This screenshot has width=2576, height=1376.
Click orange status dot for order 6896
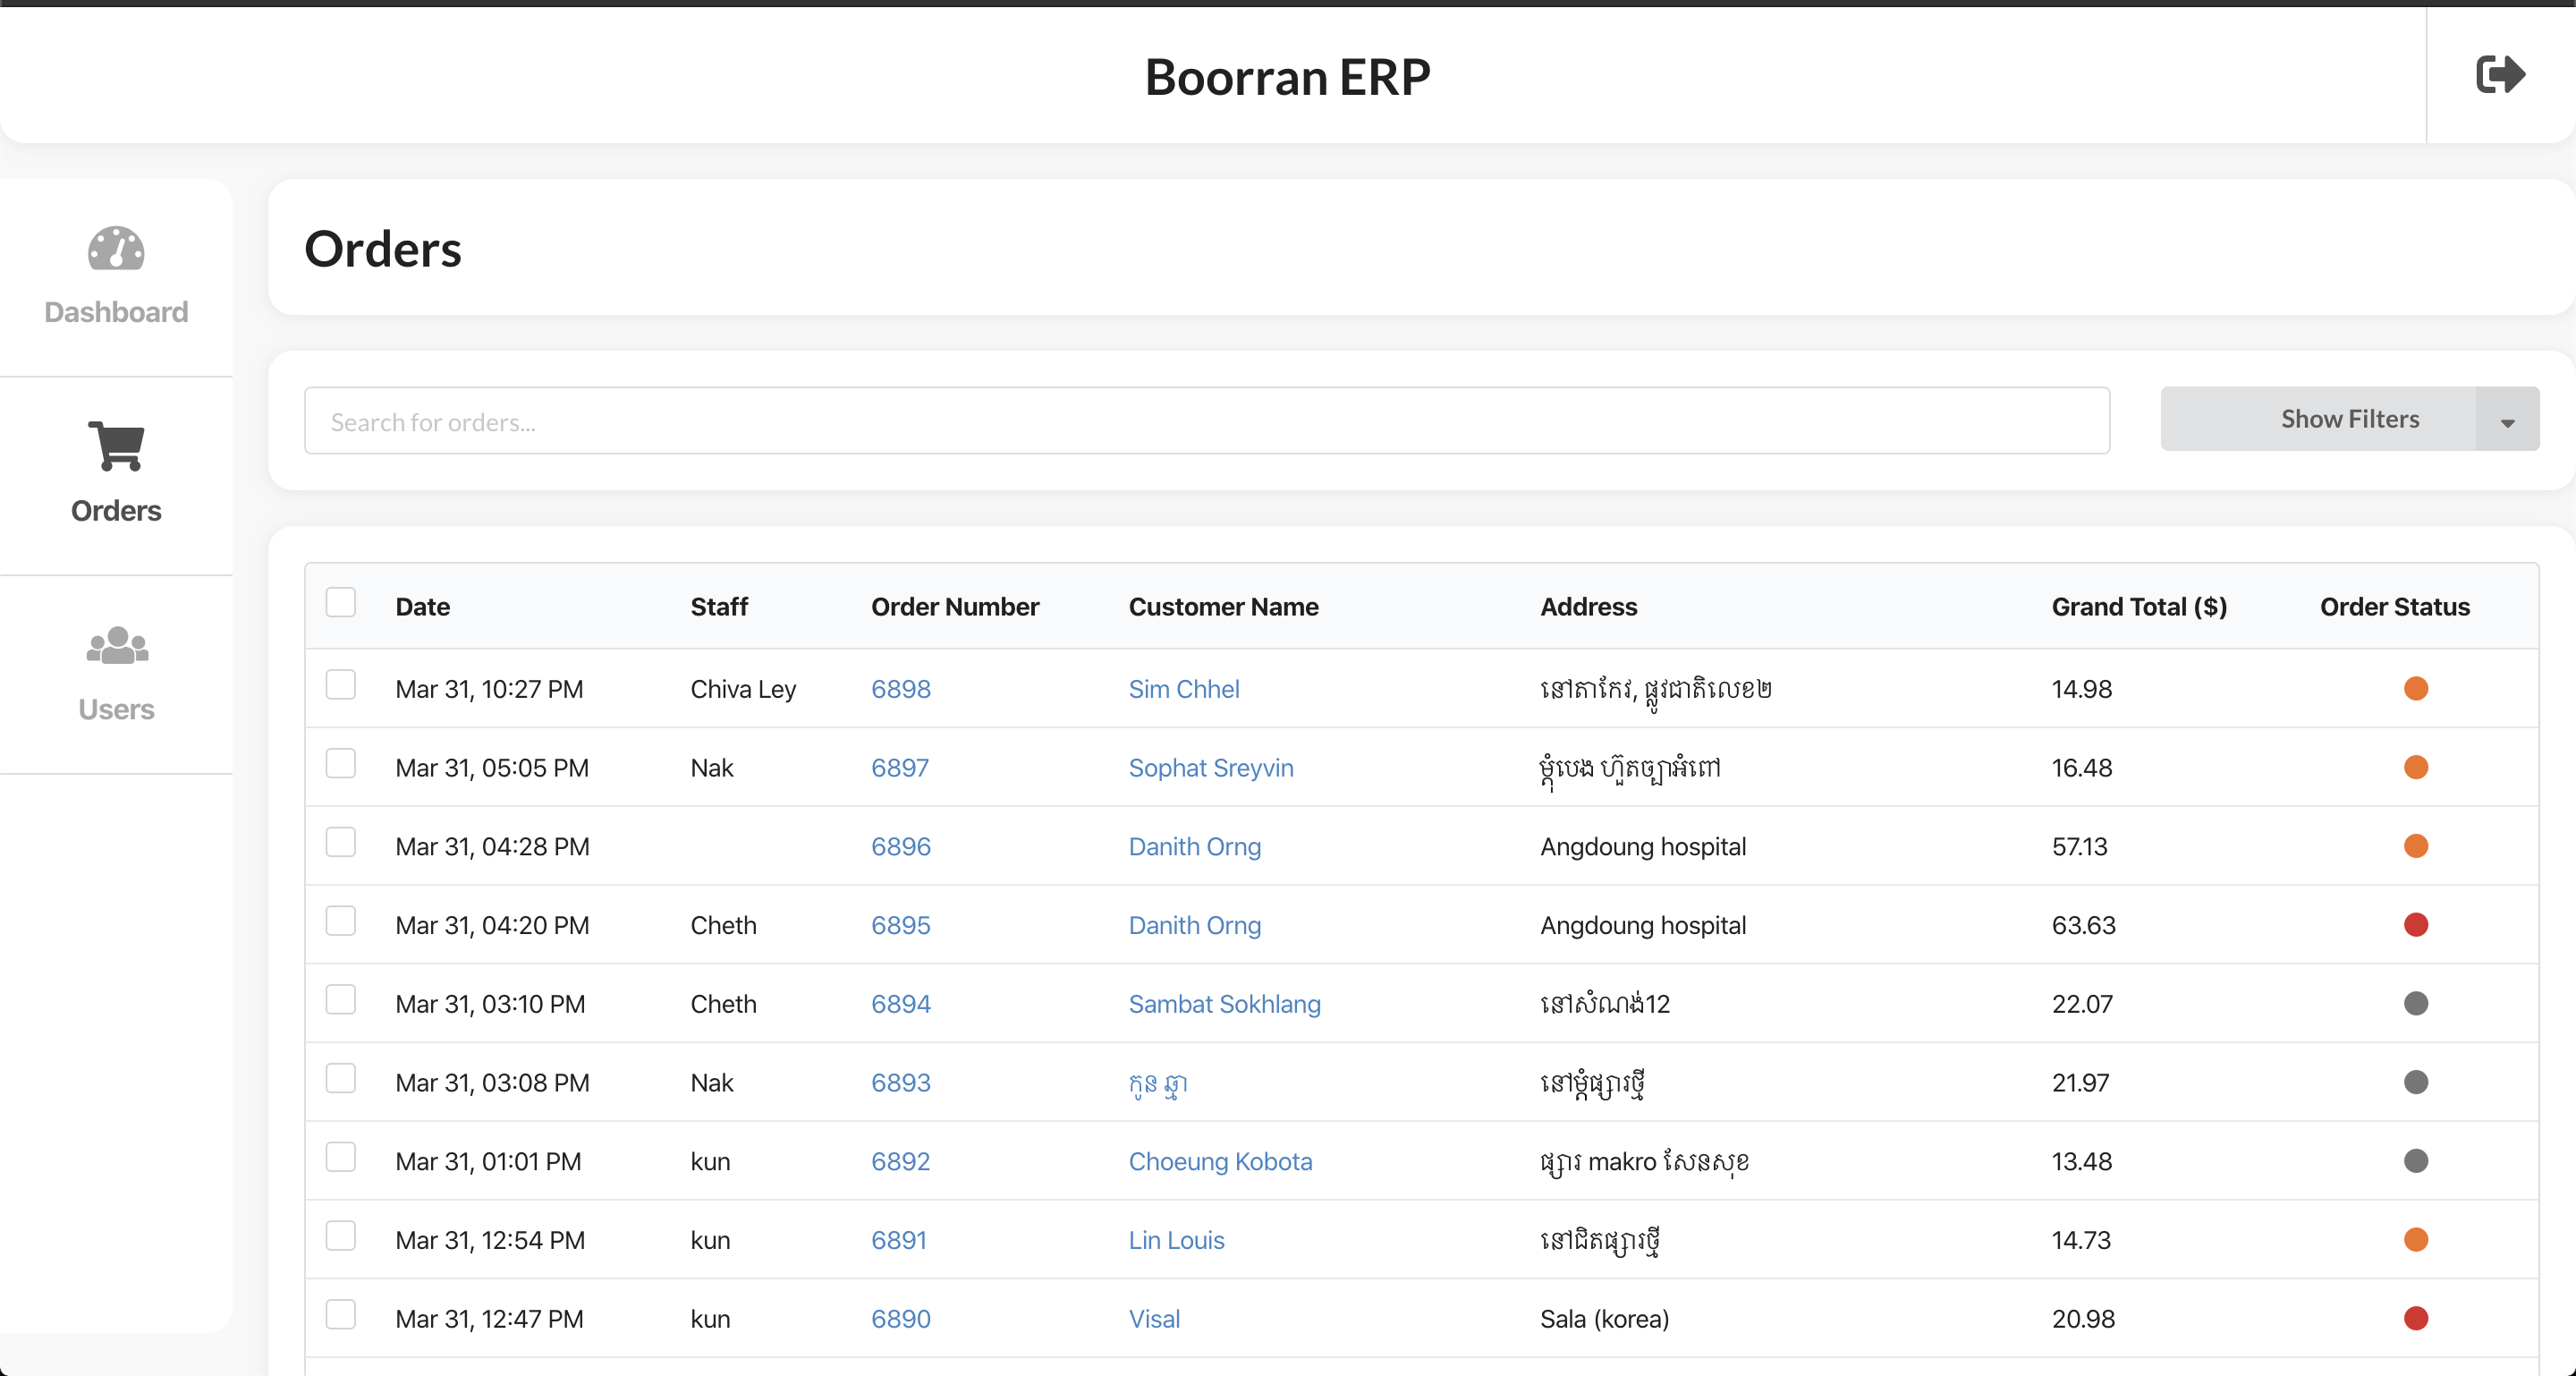2416,847
